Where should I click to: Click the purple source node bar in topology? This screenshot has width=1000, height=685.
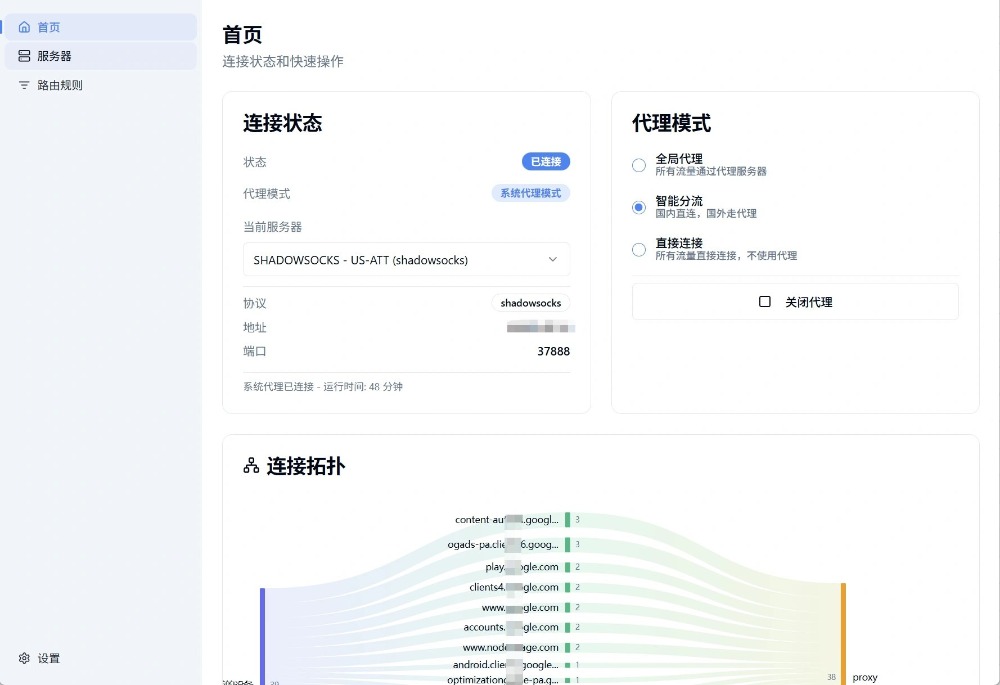click(262, 636)
